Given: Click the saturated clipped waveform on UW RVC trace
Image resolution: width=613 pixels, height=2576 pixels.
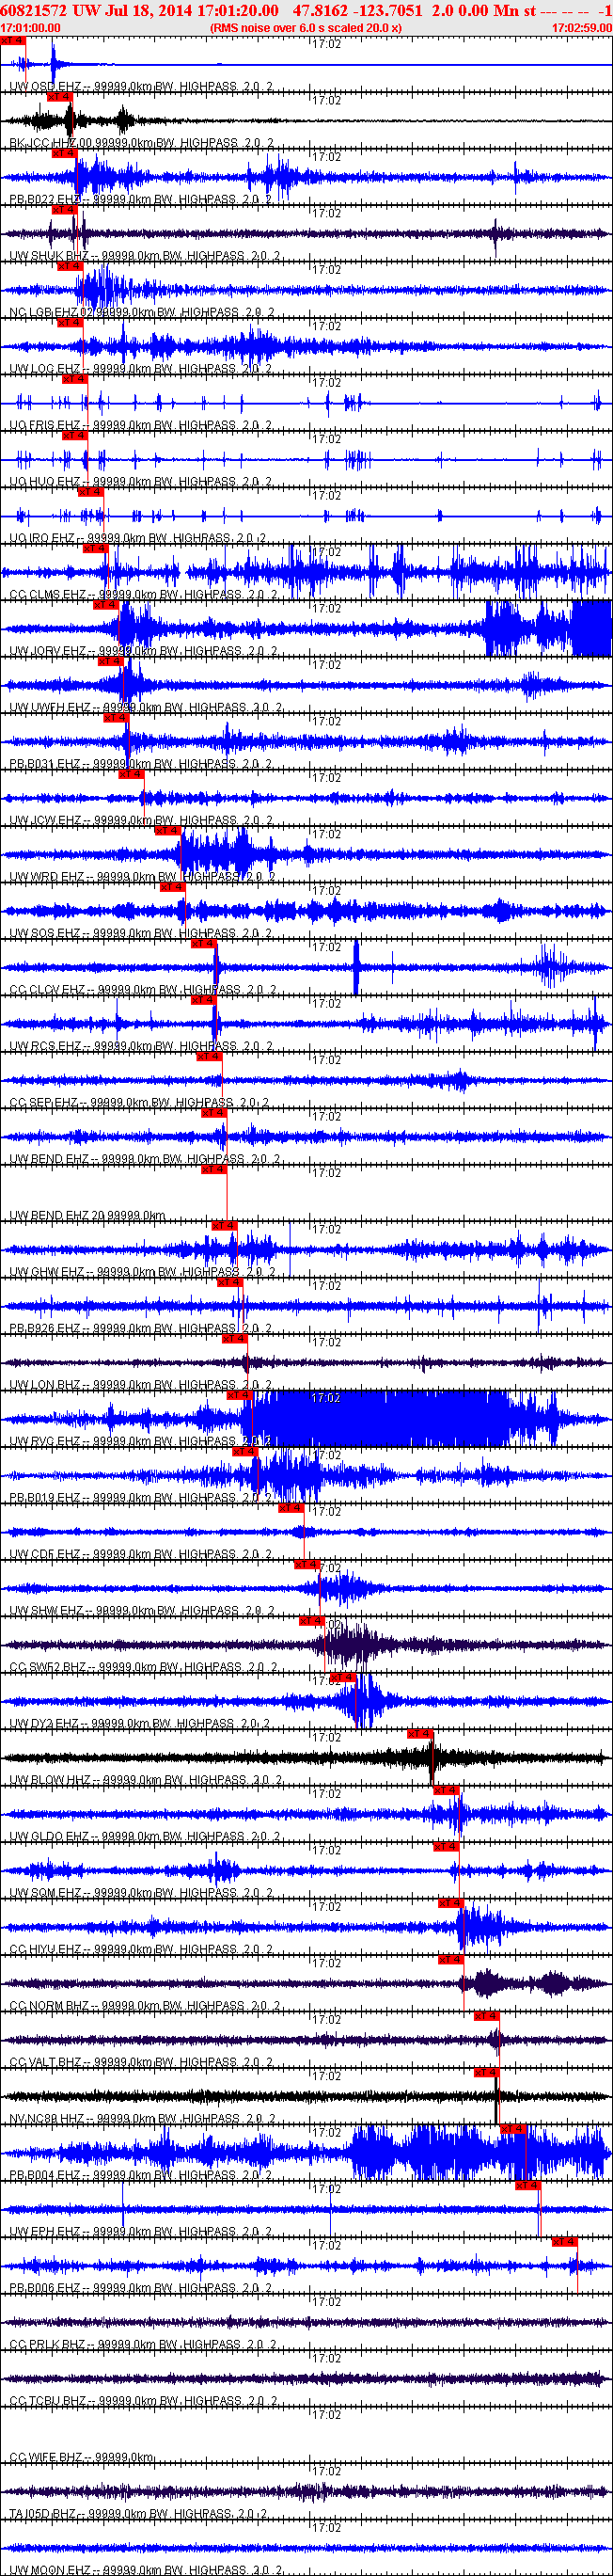Looking at the screenshot, I should coord(380,1418).
